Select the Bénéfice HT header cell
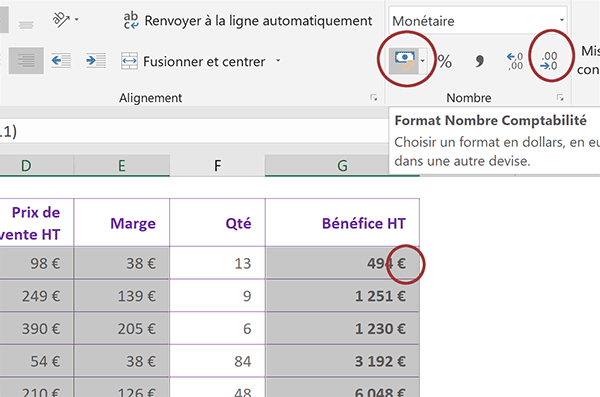Image resolution: width=600 pixels, height=397 pixels. tap(342, 222)
